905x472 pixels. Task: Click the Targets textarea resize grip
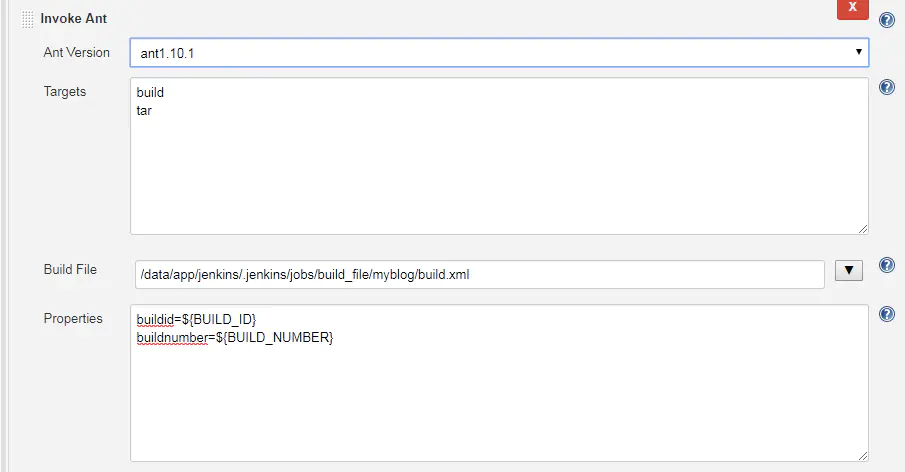(862, 228)
